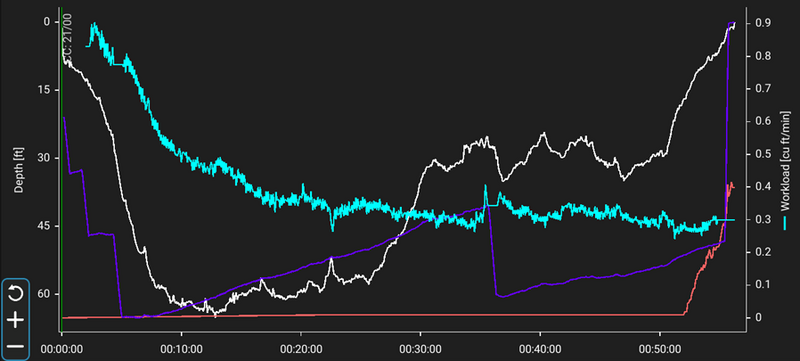Click the 00:40:00 time axis label

coord(540,349)
